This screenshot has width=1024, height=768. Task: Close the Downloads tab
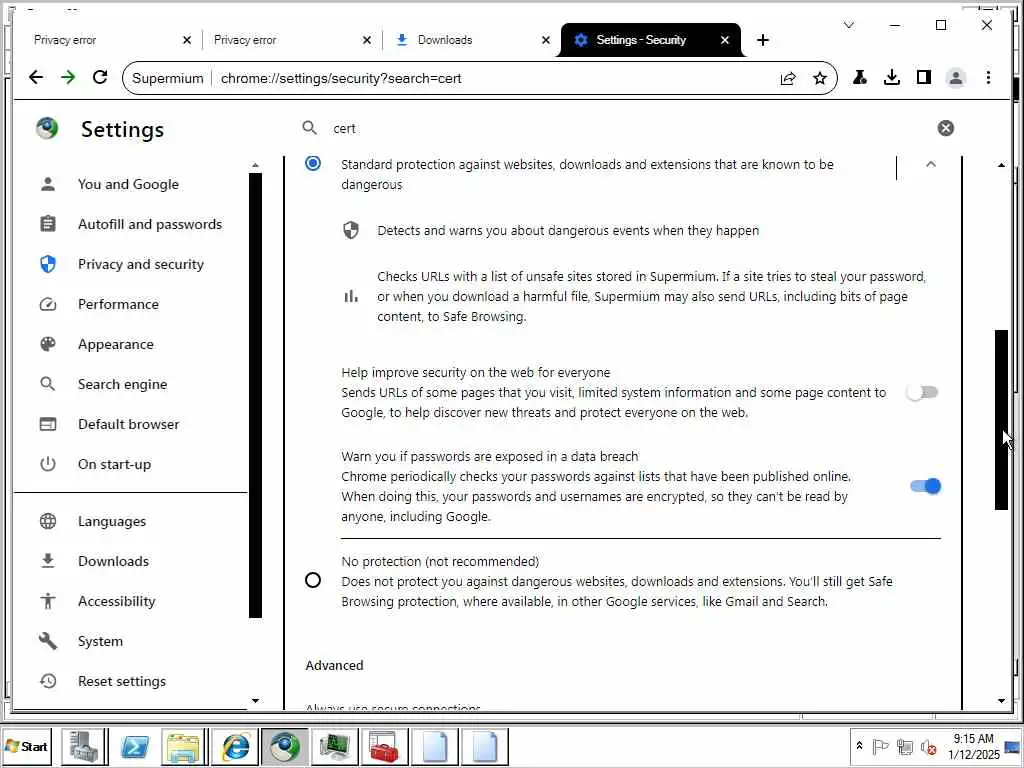(545, 40)
